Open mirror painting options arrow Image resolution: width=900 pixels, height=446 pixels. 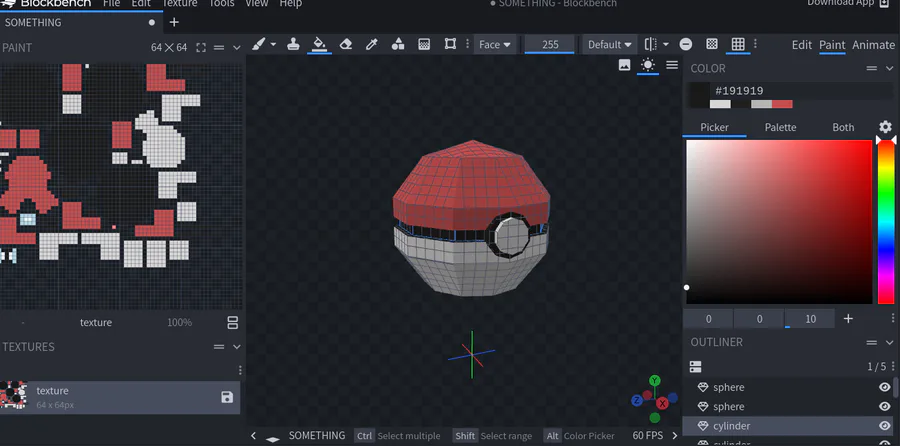point(666,44)
